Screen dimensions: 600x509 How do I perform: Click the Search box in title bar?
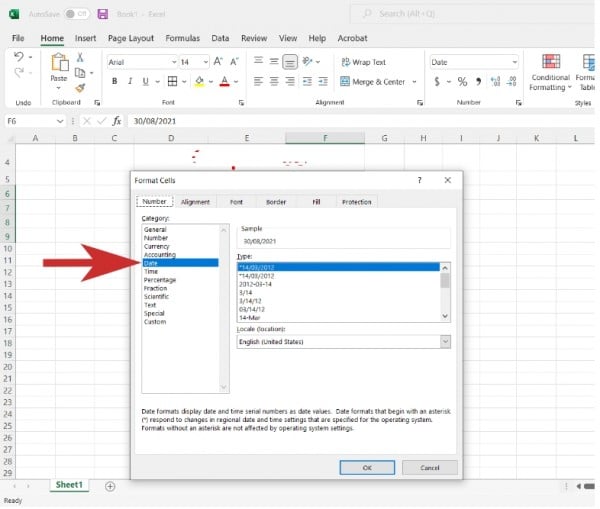(473, 14)
